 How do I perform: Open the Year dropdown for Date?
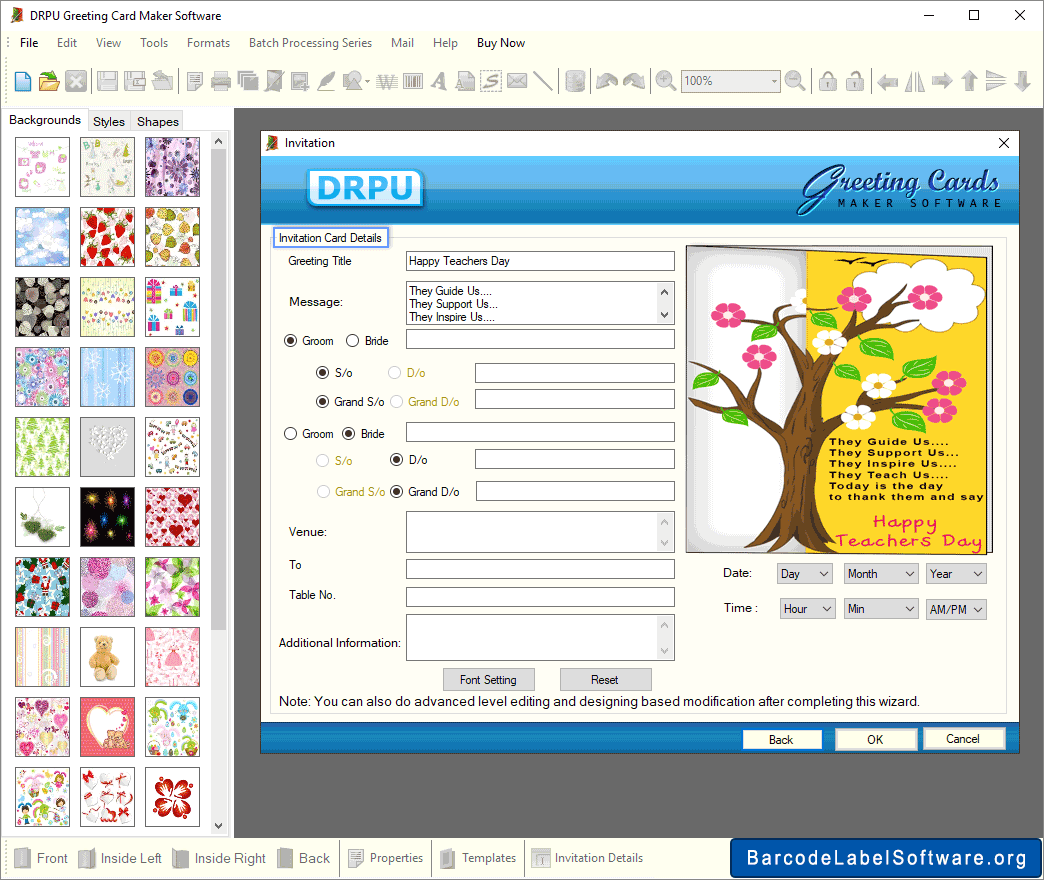click(x=956, y=574)
